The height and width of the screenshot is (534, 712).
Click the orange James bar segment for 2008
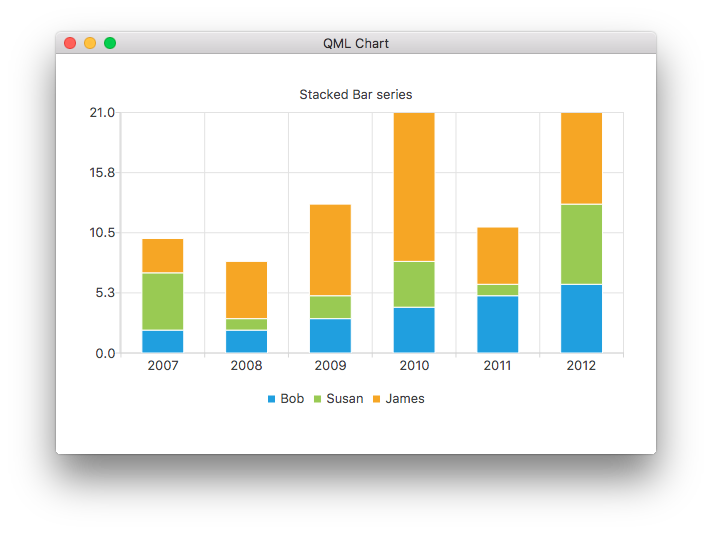pos(246,290)
